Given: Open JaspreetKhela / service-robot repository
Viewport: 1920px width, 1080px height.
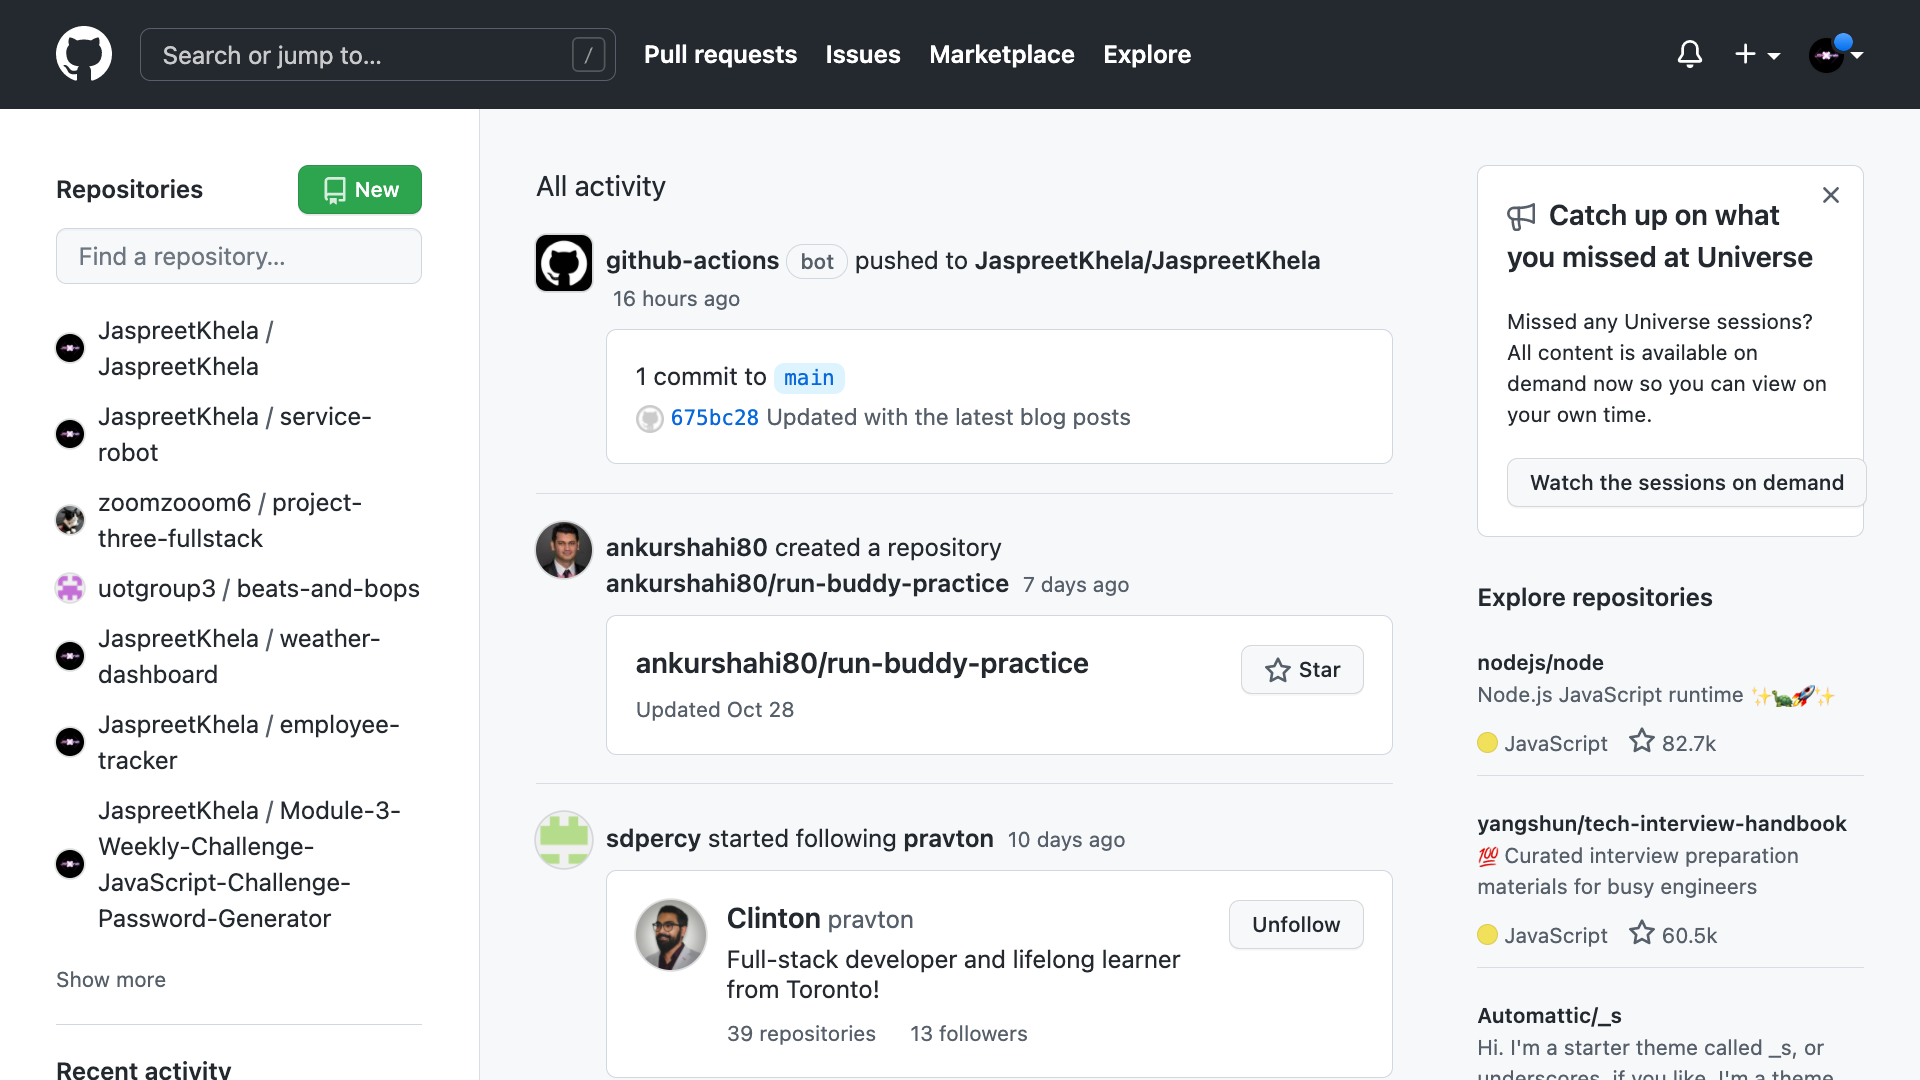Looking at the screenshot, I should [235, 434].
